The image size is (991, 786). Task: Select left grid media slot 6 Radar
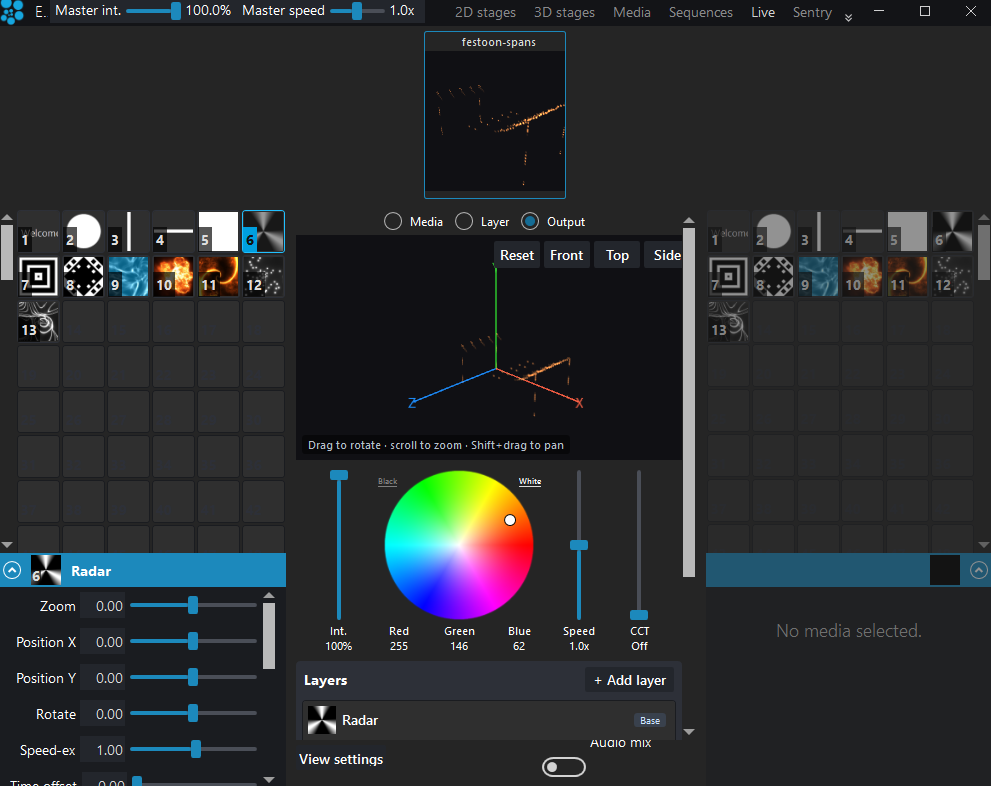click(x=264, y=231)
